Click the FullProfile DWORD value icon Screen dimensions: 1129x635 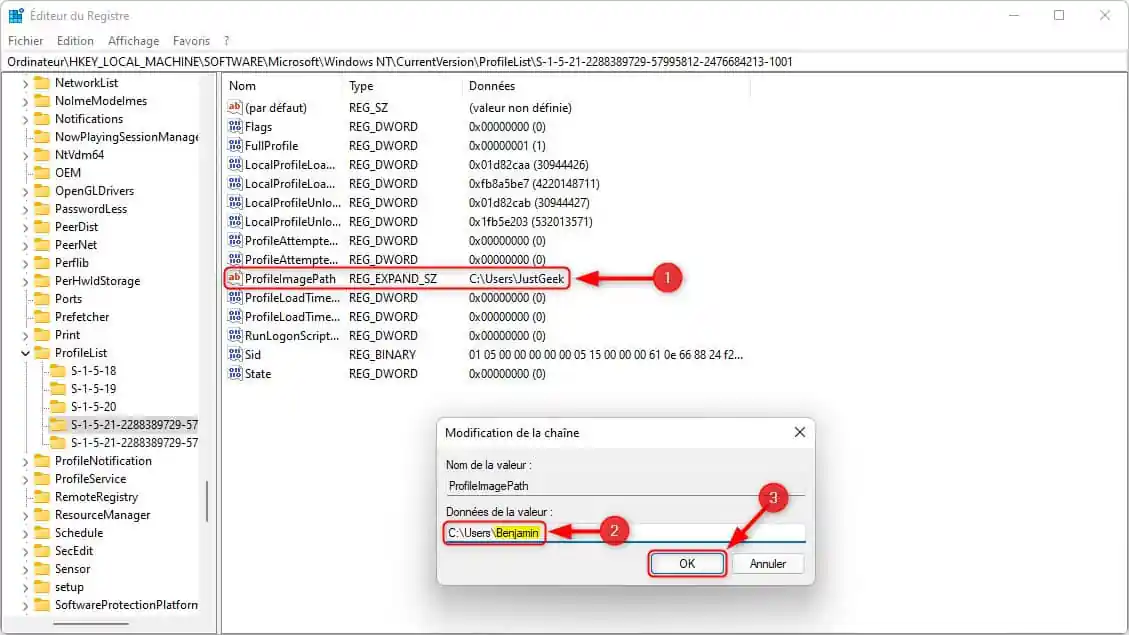(x=235, y=145)
